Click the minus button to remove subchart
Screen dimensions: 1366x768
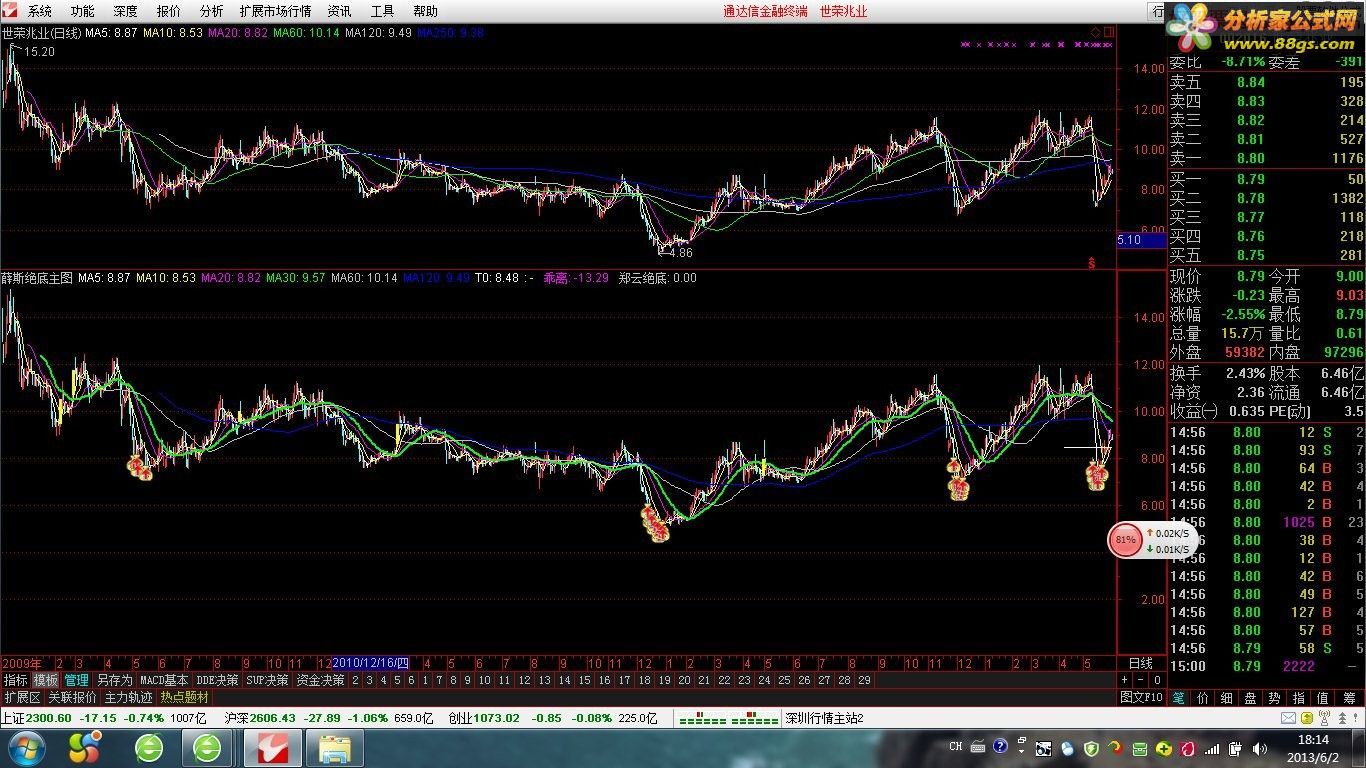[1141, 680]
